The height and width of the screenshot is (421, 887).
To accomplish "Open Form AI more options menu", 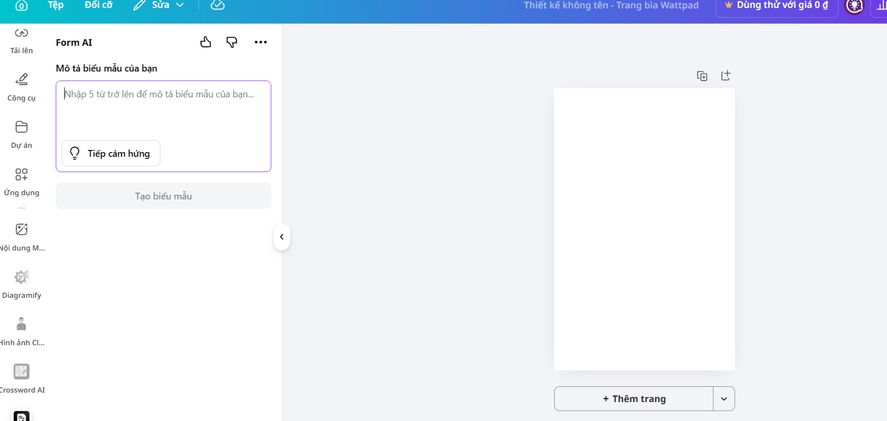I will click(260, 42).
